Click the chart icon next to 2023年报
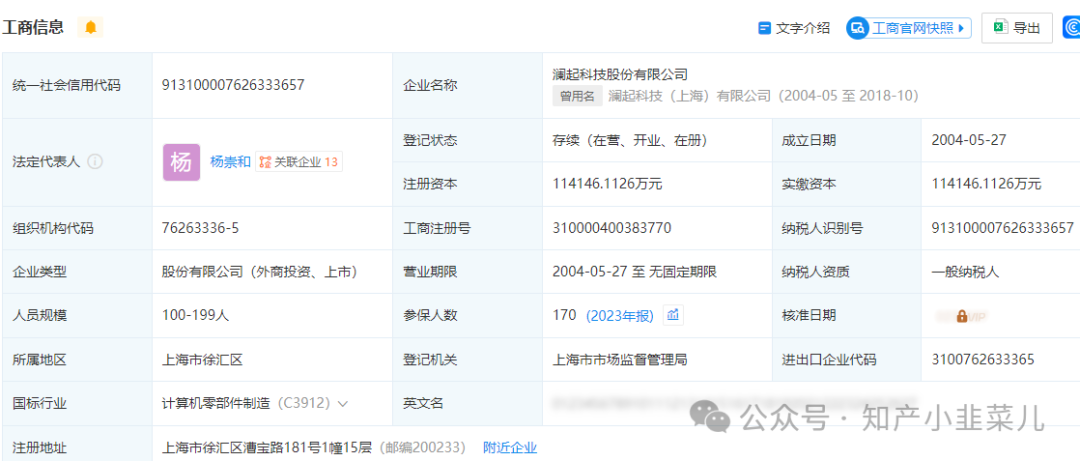Viewport: 1080px width, 461px height. pos(673,315)
